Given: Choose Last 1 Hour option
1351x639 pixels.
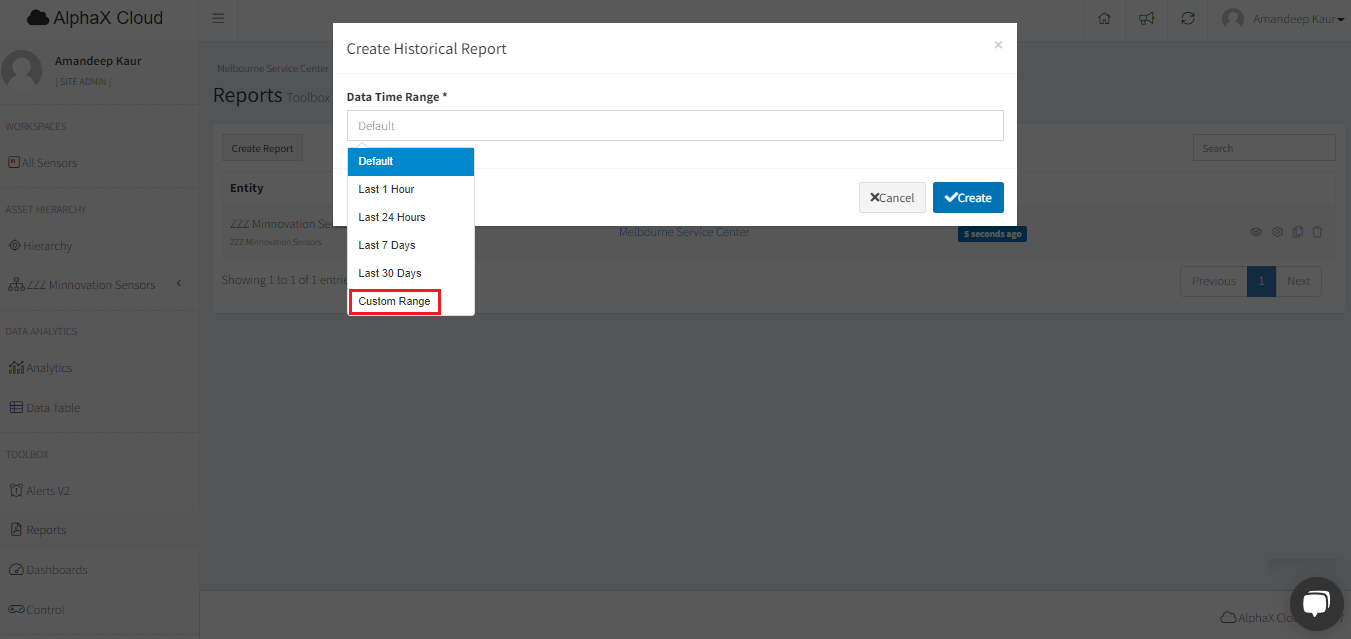Looking at the screenshot, I should (x=386, y=189).
